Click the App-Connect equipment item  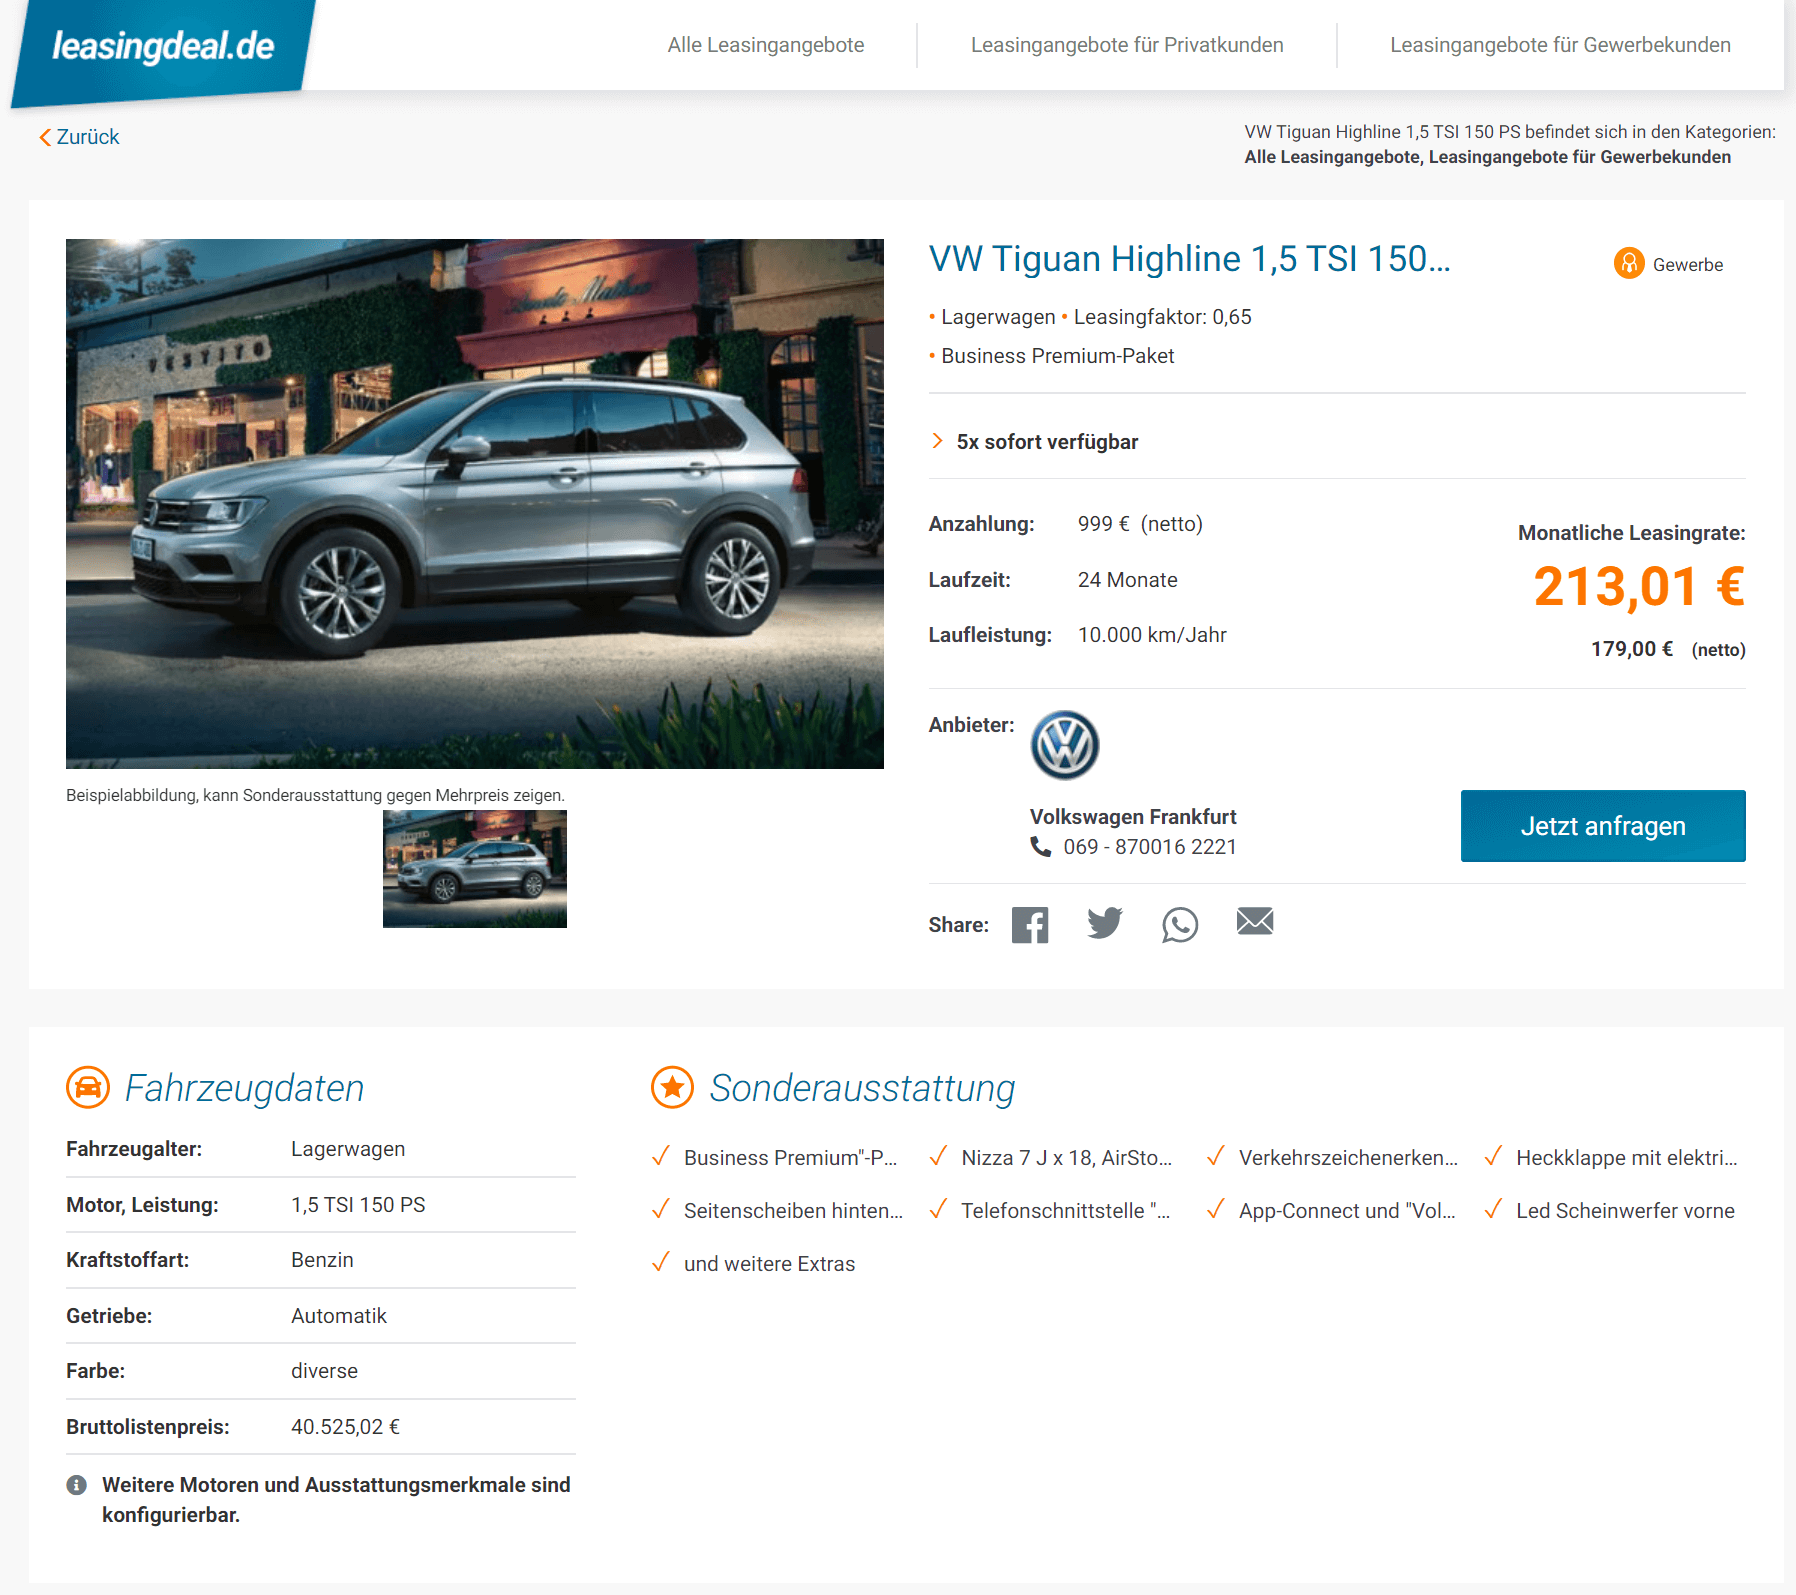click(x=1347, y=1211)
